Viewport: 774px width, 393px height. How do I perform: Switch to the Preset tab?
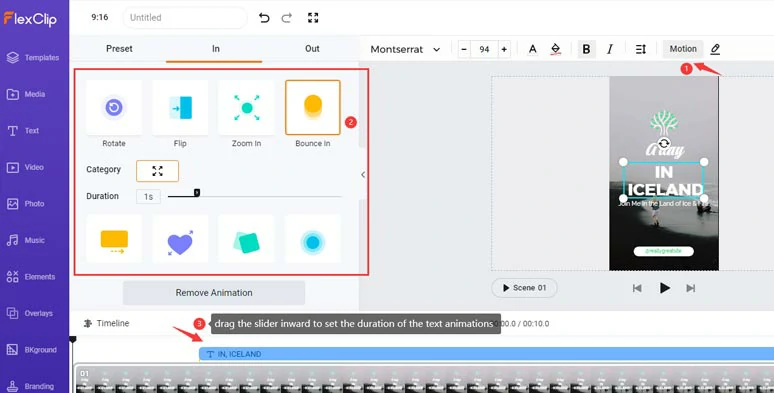119,49
